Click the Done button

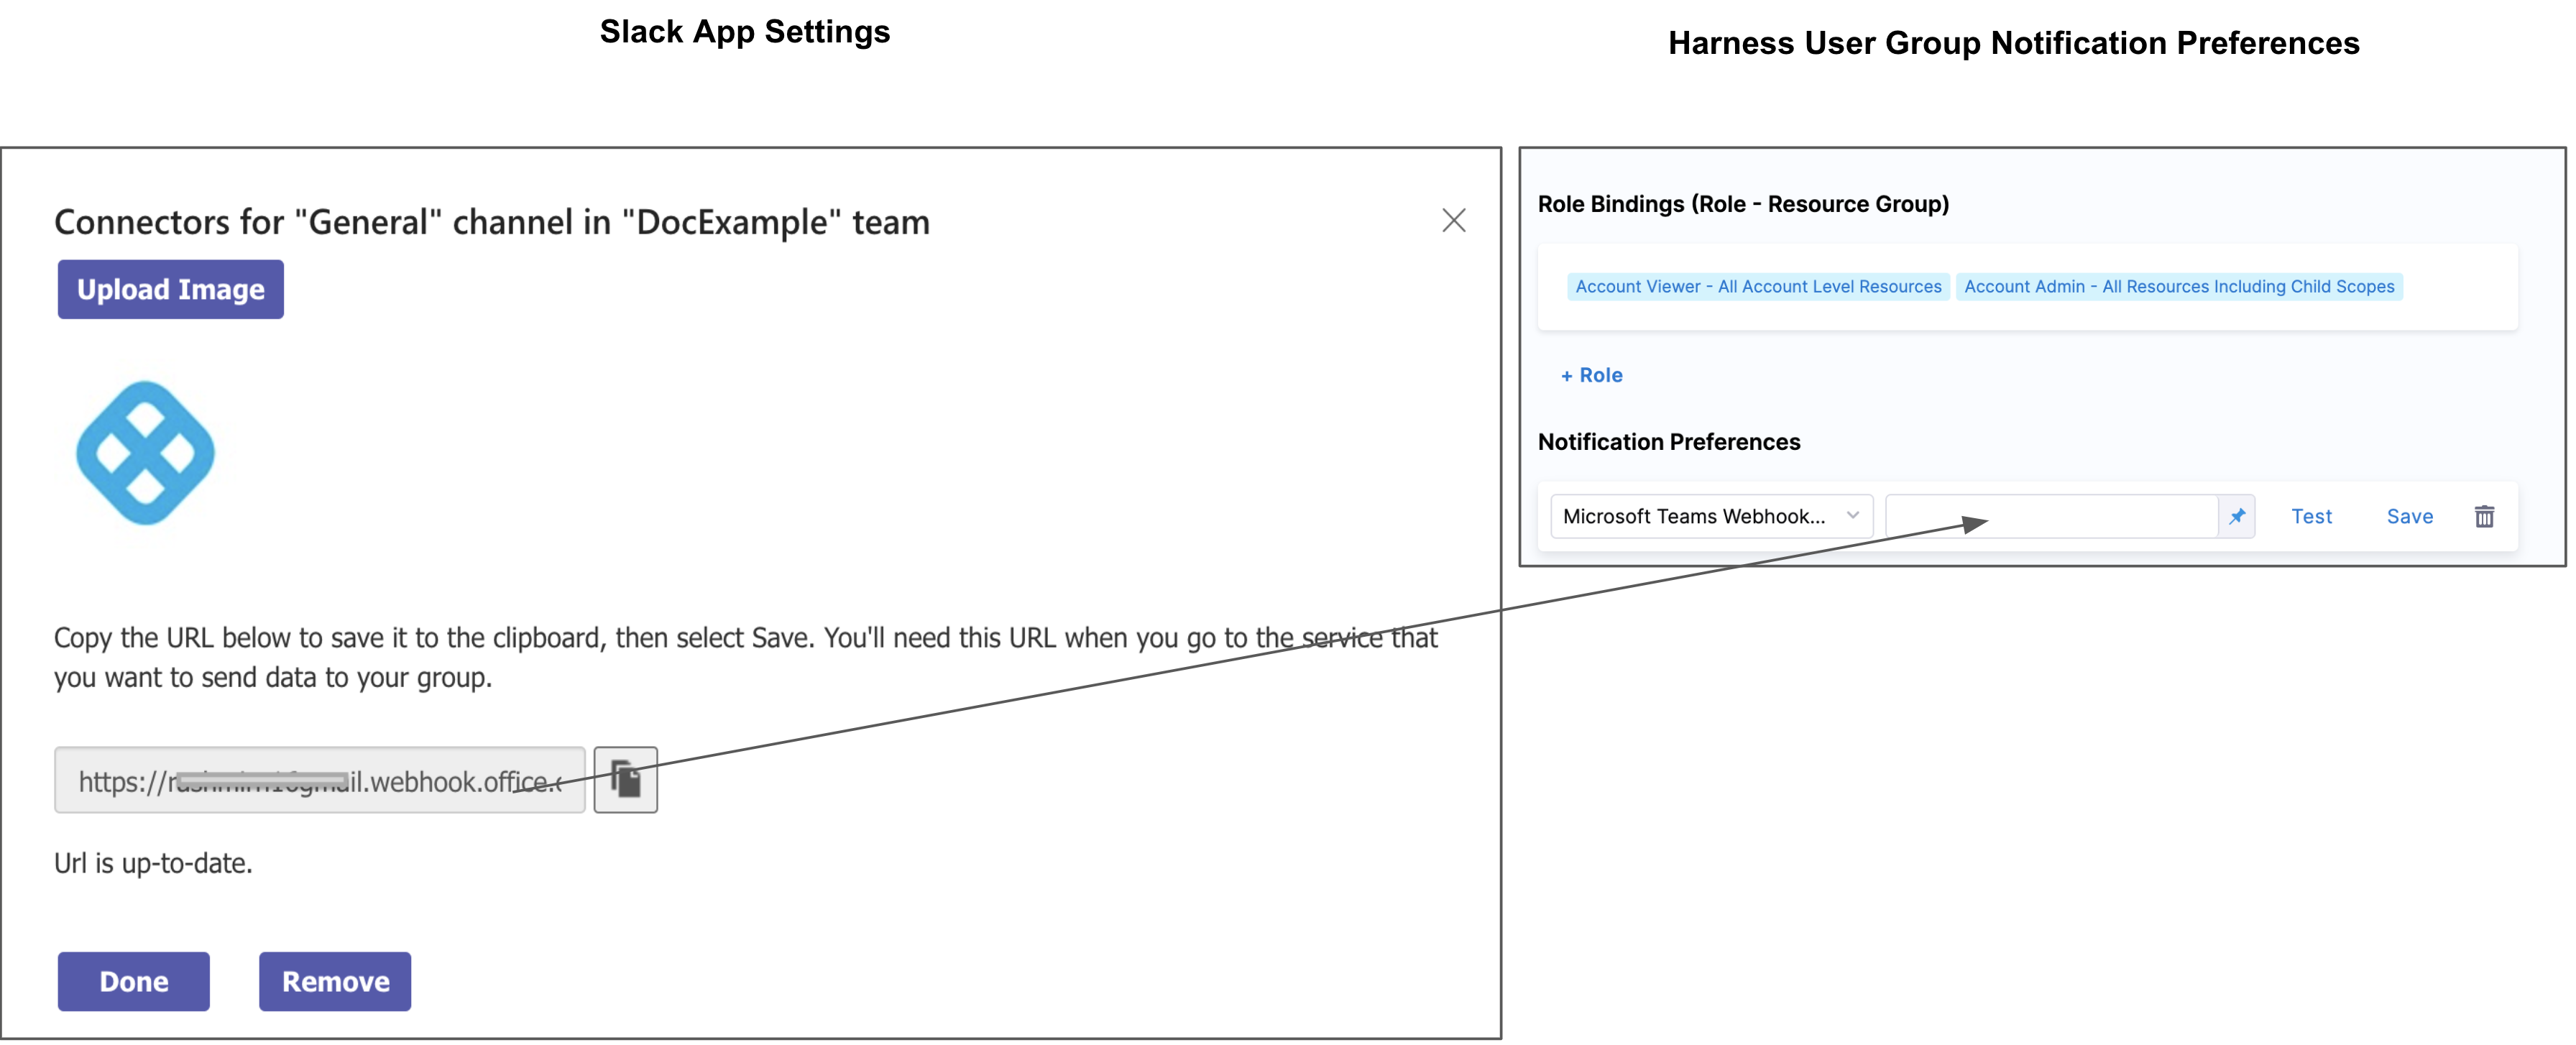(x=133, y=981)
